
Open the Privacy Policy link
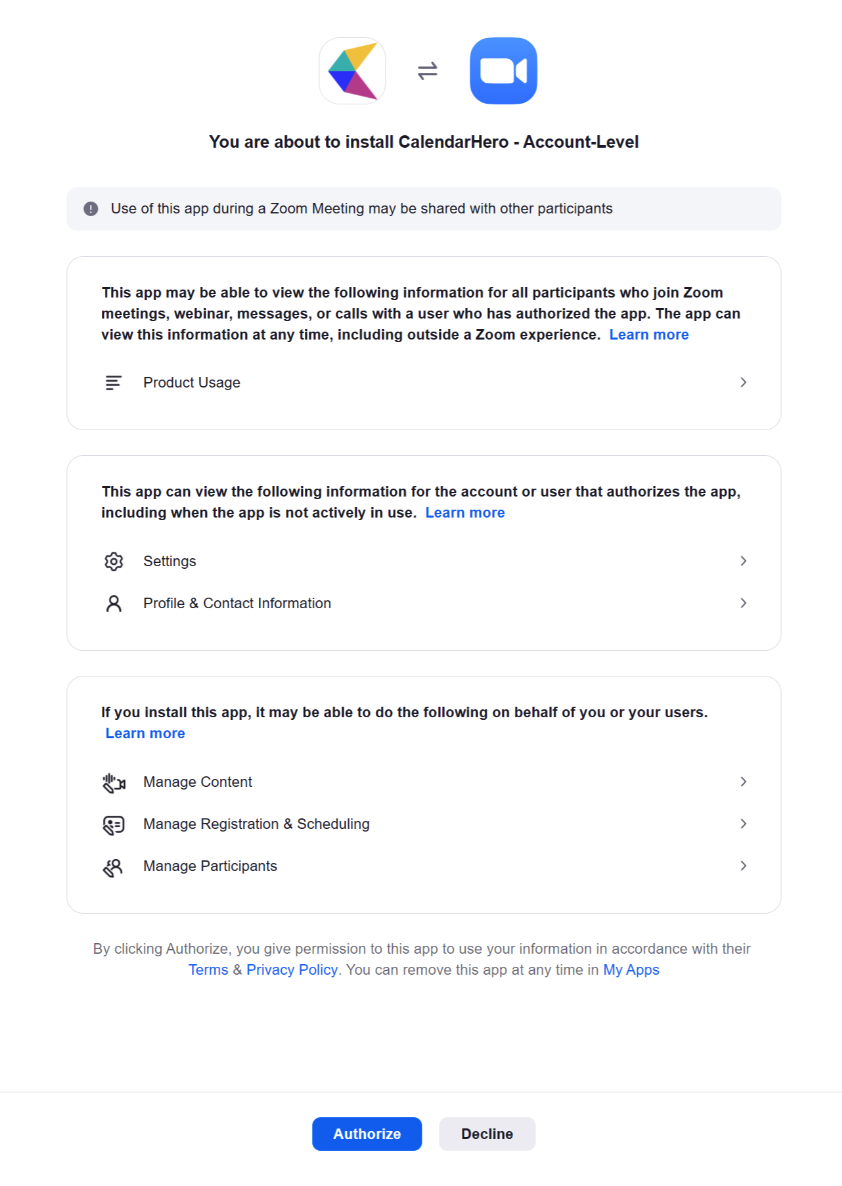coord(292,970)
